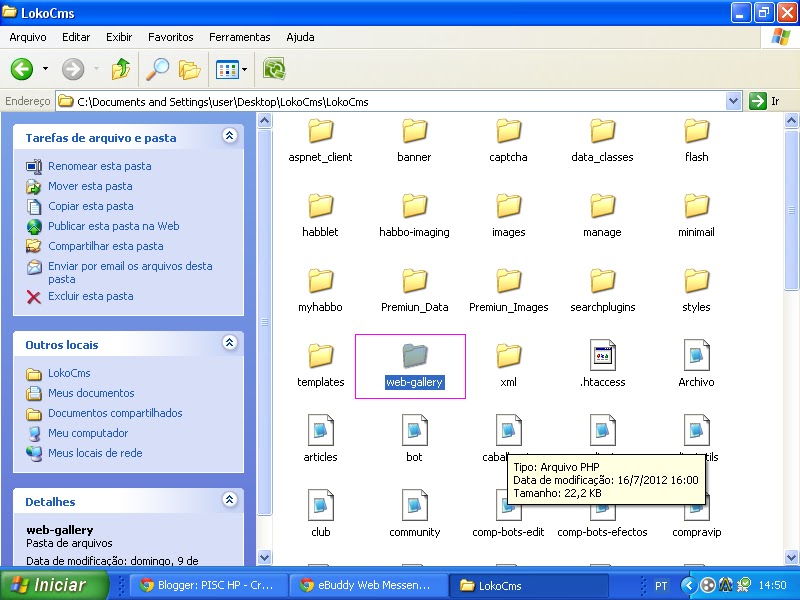Collapse the Tarefas de arquivo e pasta panel
Image resolution: width=800 pixels, height=600 pixels.
(x=230, y=135)
